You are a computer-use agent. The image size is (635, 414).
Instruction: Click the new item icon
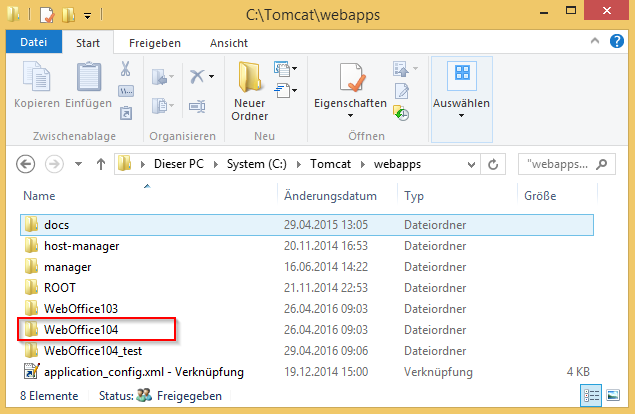click(x=282, y=68)
